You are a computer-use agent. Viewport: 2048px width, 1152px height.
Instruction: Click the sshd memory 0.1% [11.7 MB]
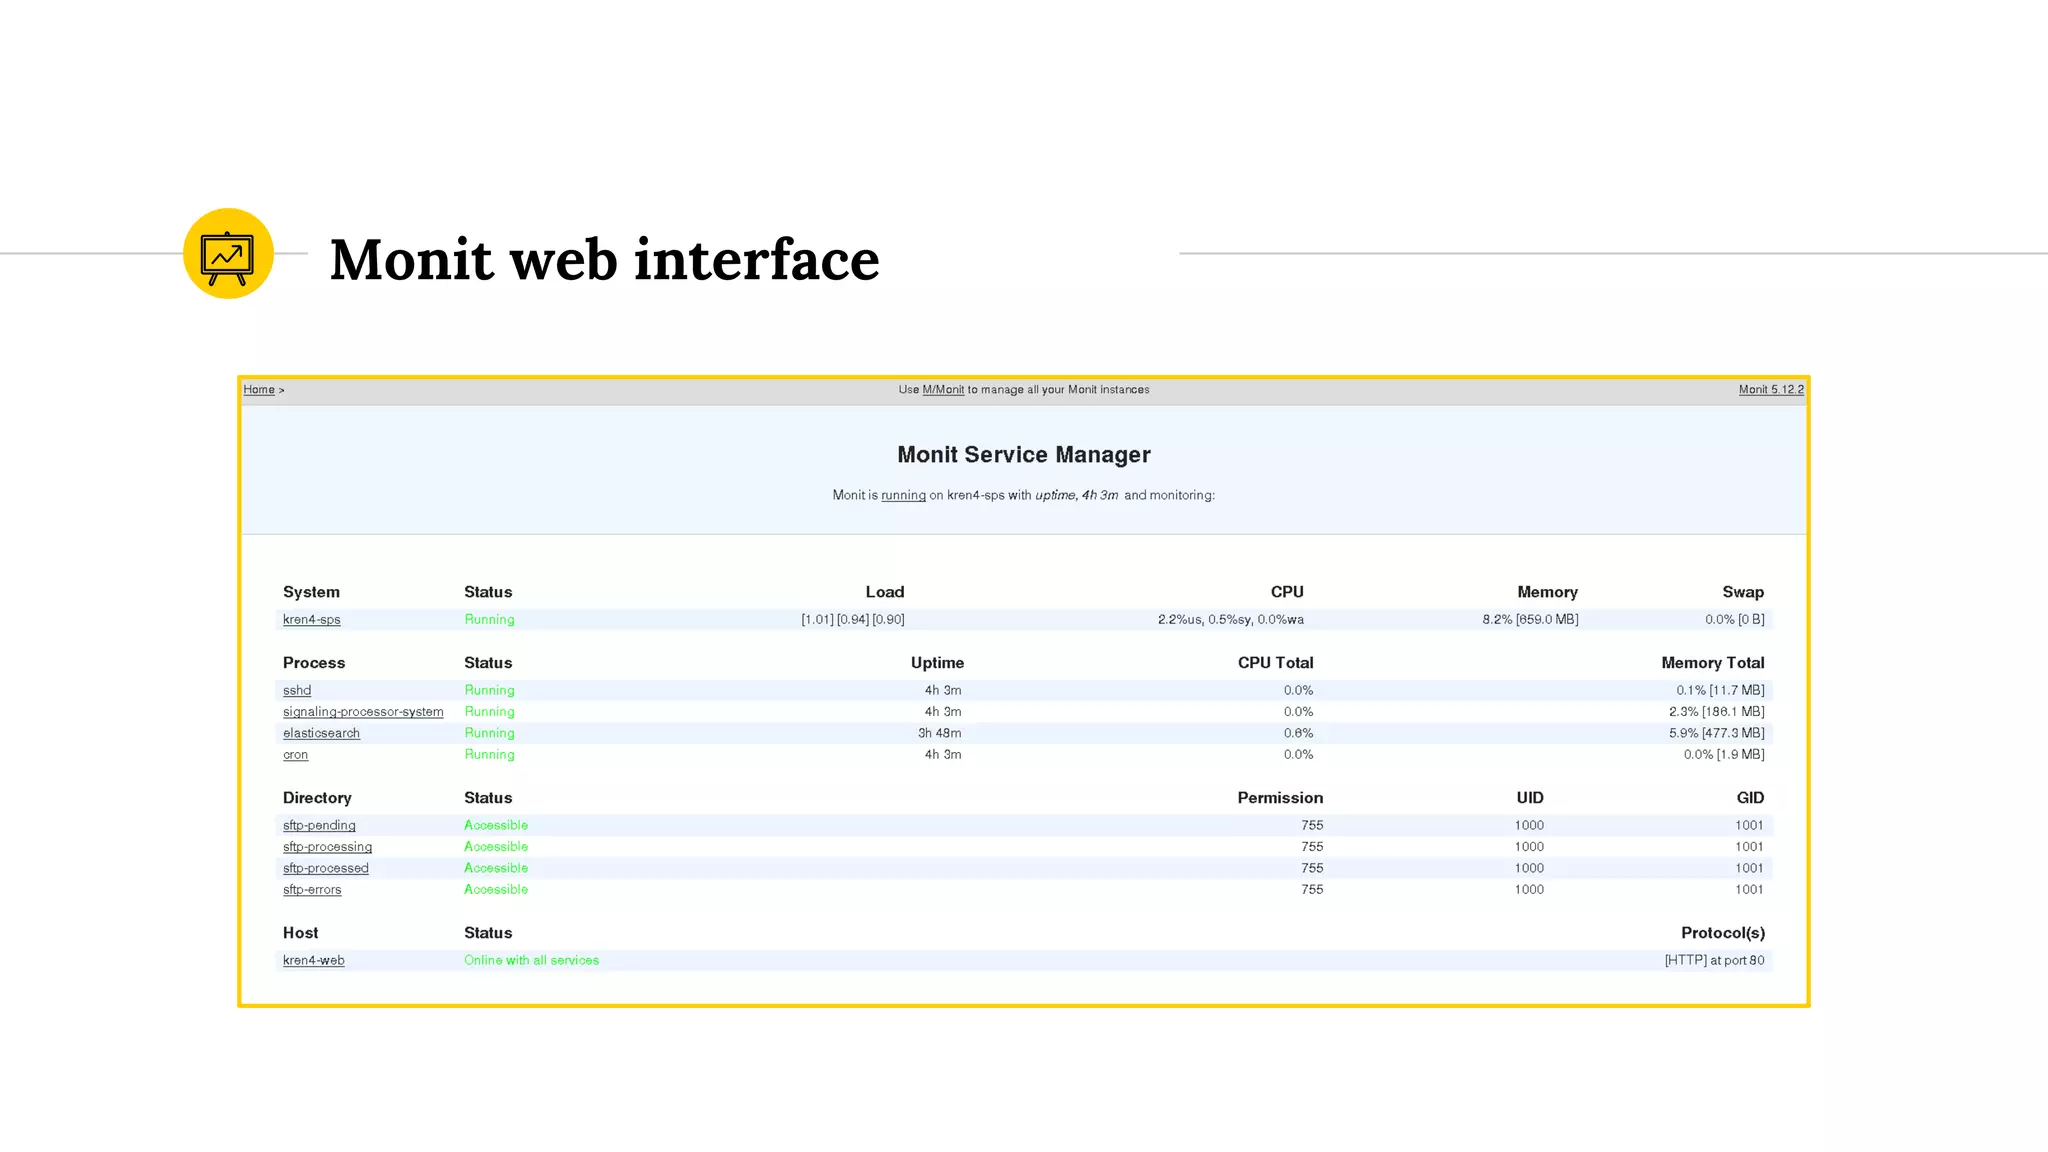pyautogui.click(x=1720, y=691)
